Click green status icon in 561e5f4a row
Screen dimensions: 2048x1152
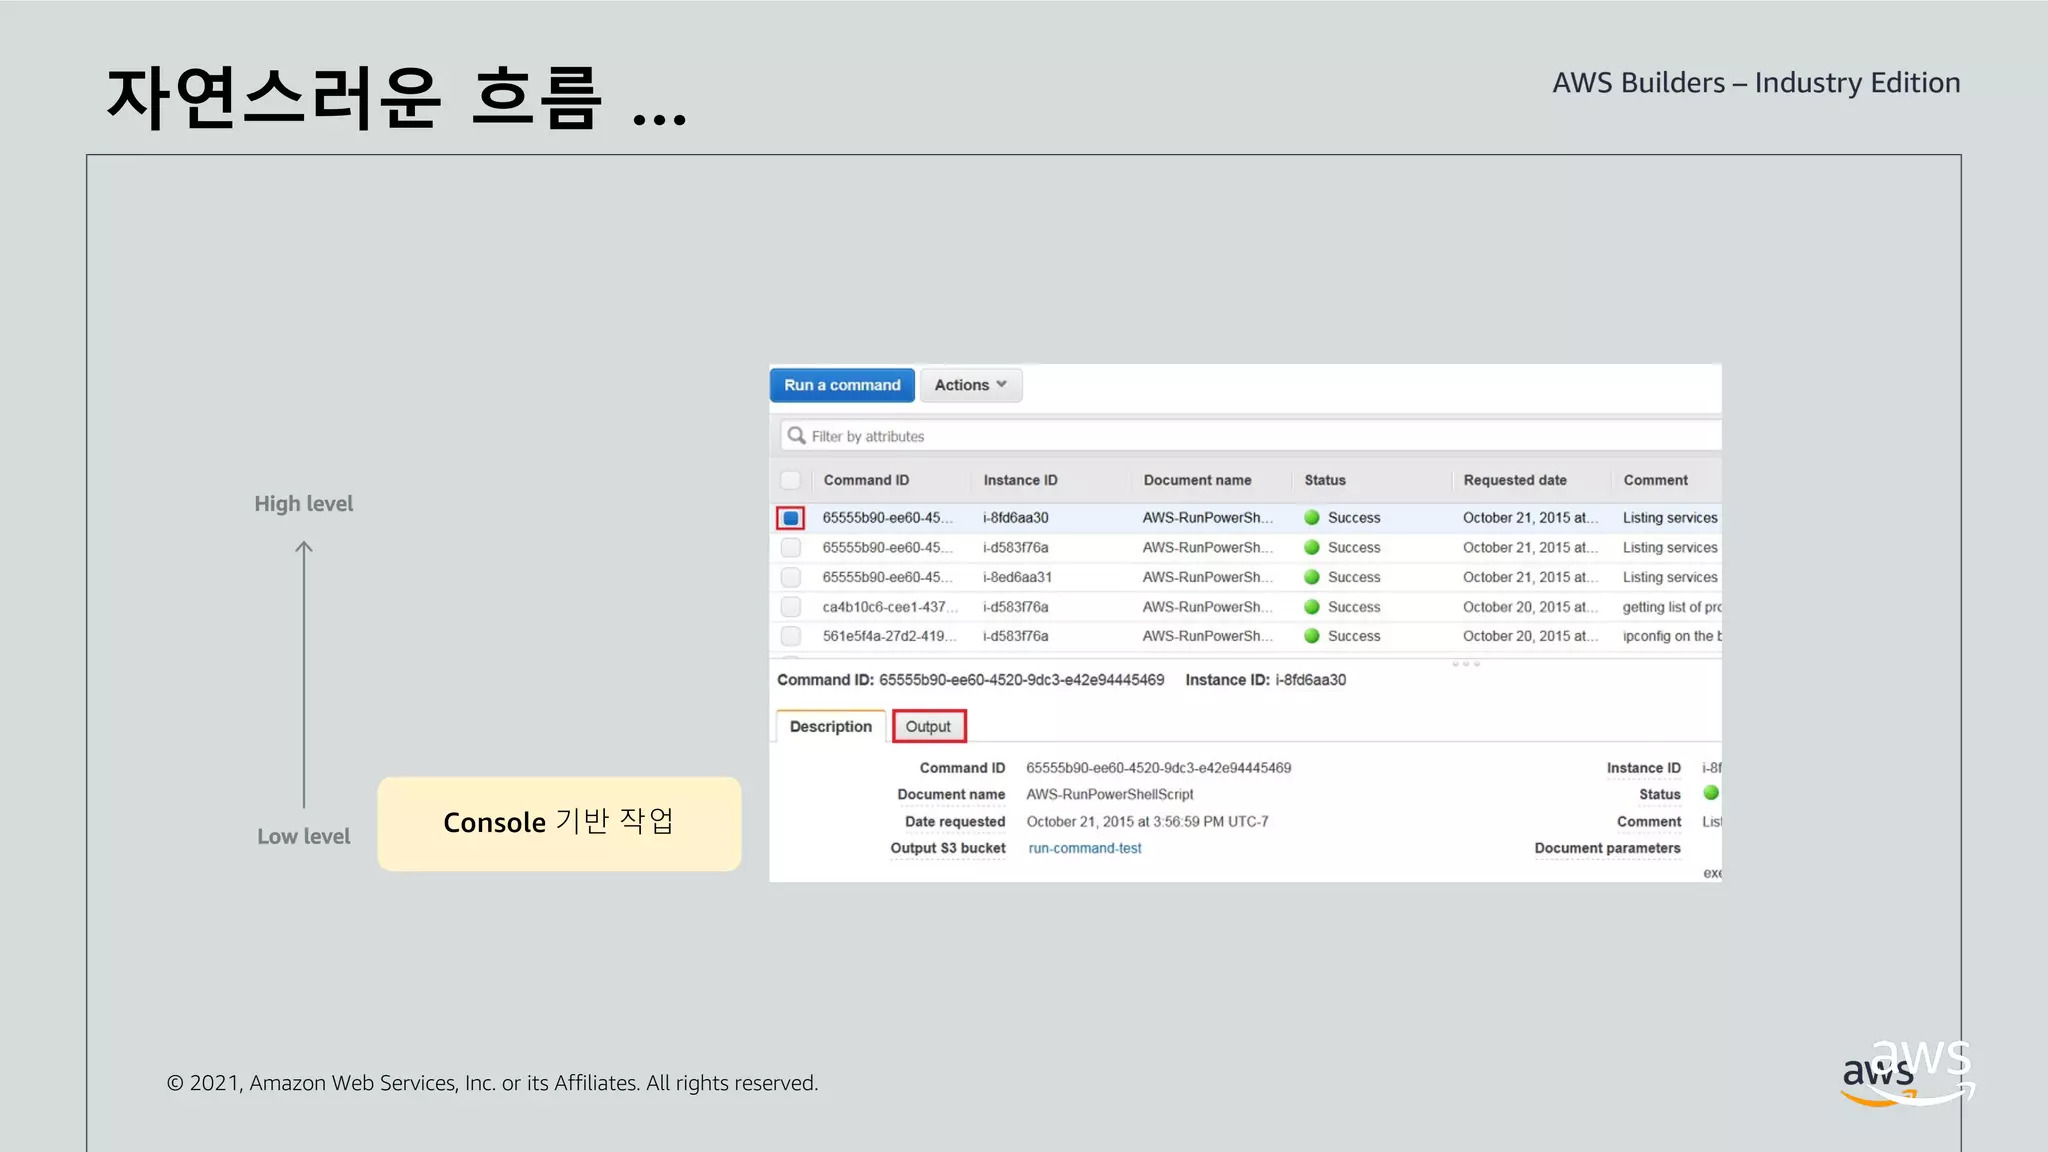coord(1312,636)
